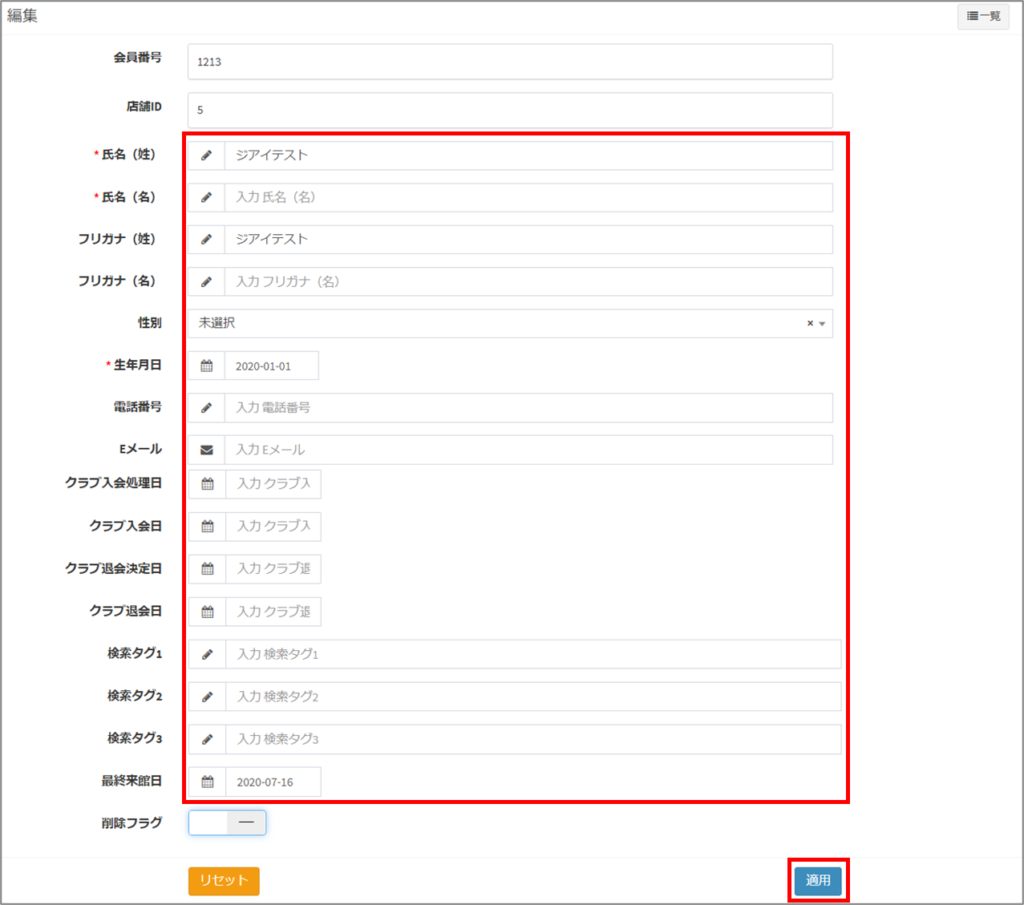Viewport: 1024px width, 905px height.
Task: Click the pencil icon beside 氏名（姓）
Action: tap(206, 156)
